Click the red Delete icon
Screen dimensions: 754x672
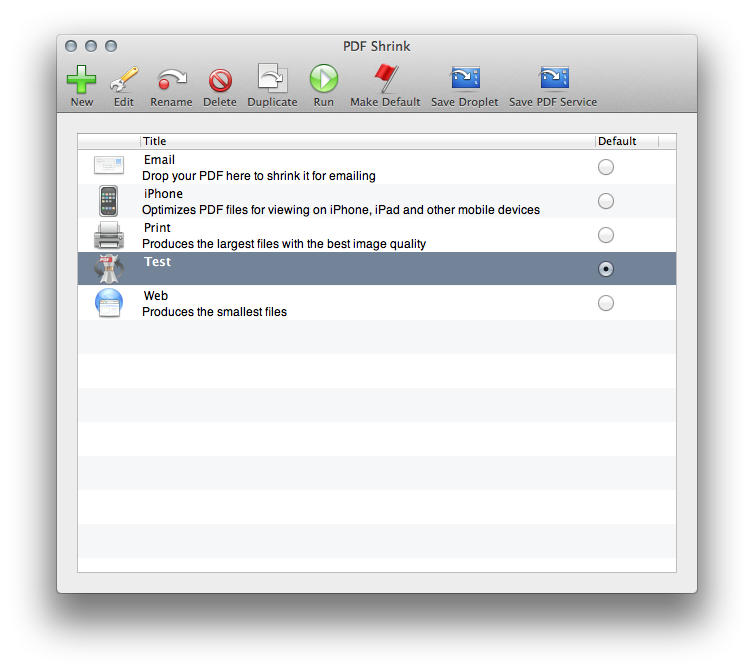(220, 80)
